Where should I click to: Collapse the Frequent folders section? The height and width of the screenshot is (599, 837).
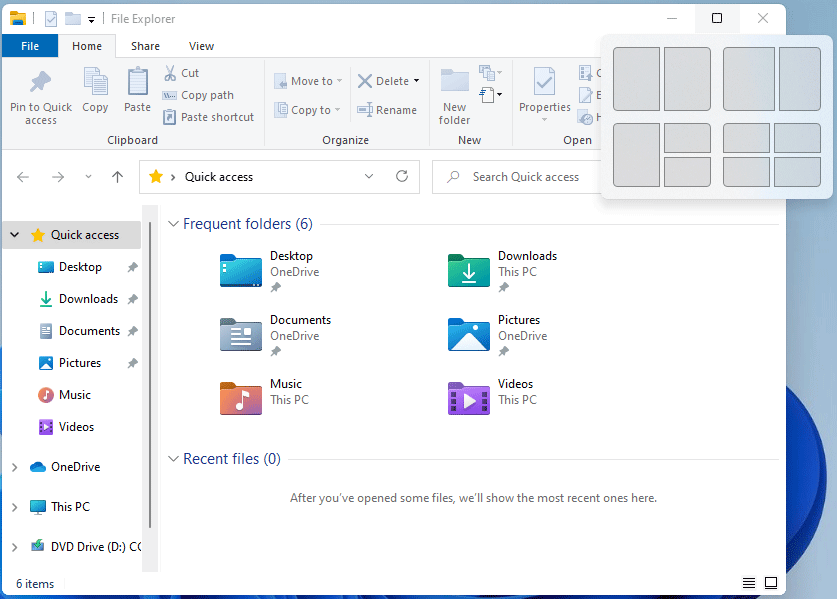(x=174, y=224)
